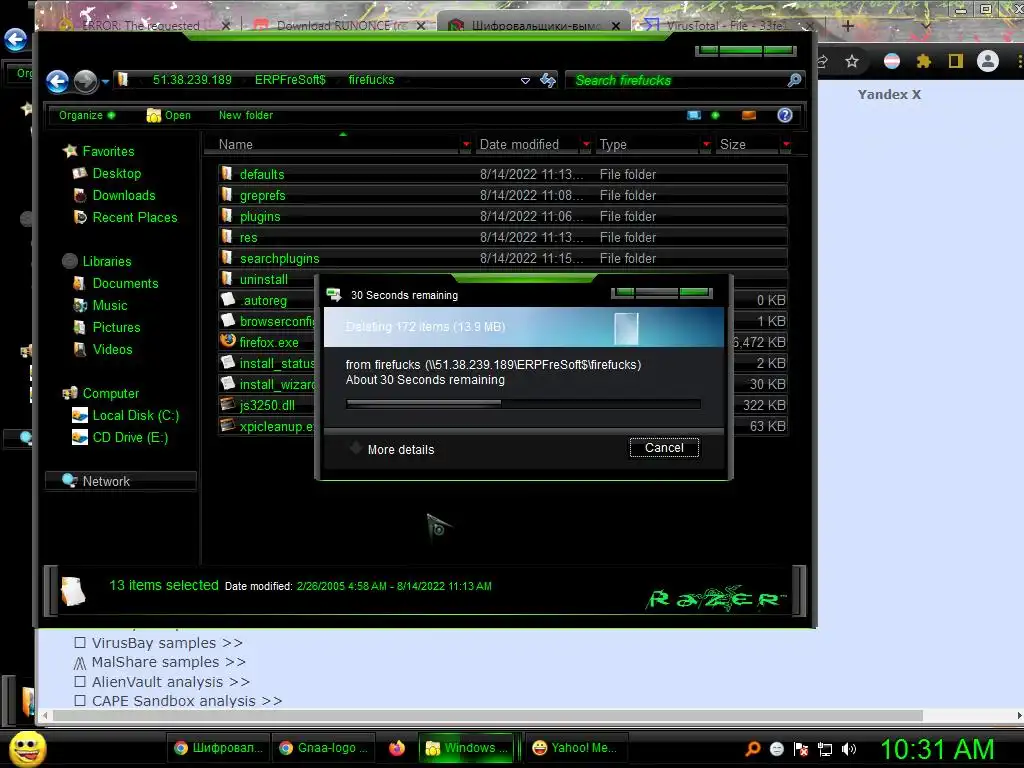1024x768 pixels.
Task: Click the delete progress bar
Action: (x=523, y=404)
